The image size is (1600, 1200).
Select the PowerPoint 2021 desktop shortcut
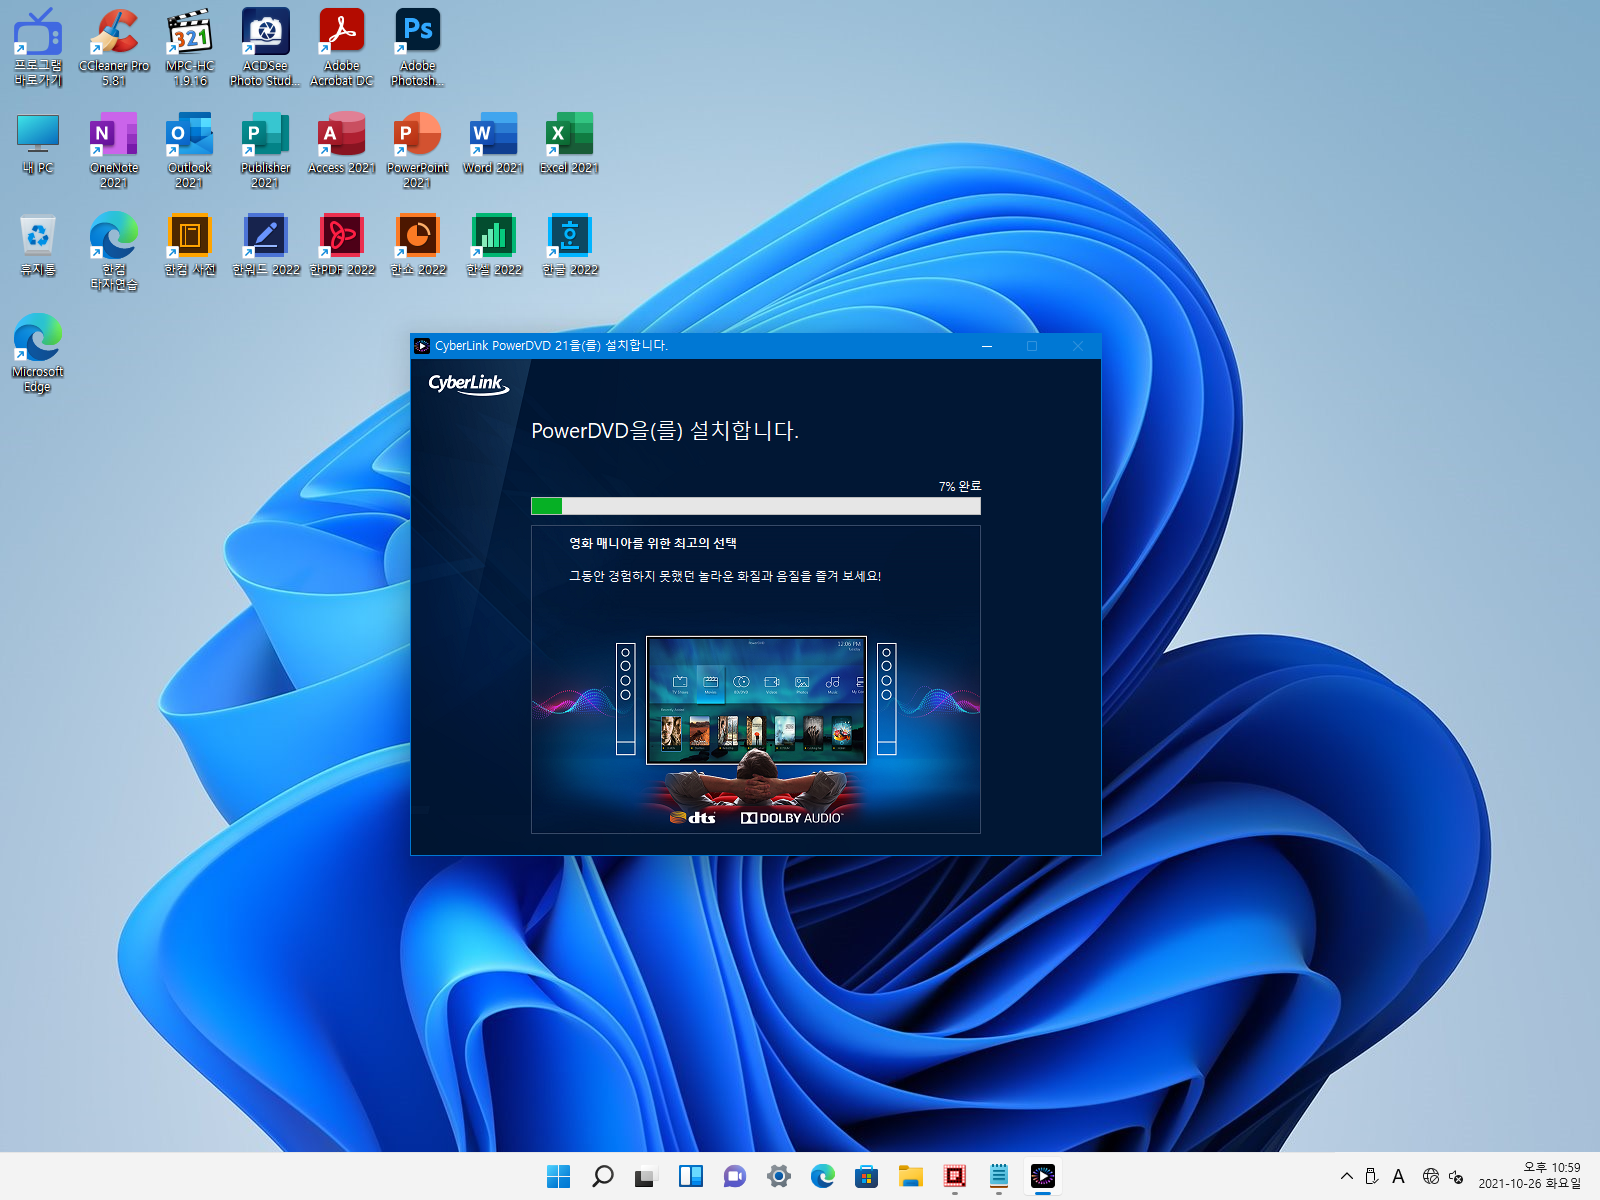coord(418,150)
